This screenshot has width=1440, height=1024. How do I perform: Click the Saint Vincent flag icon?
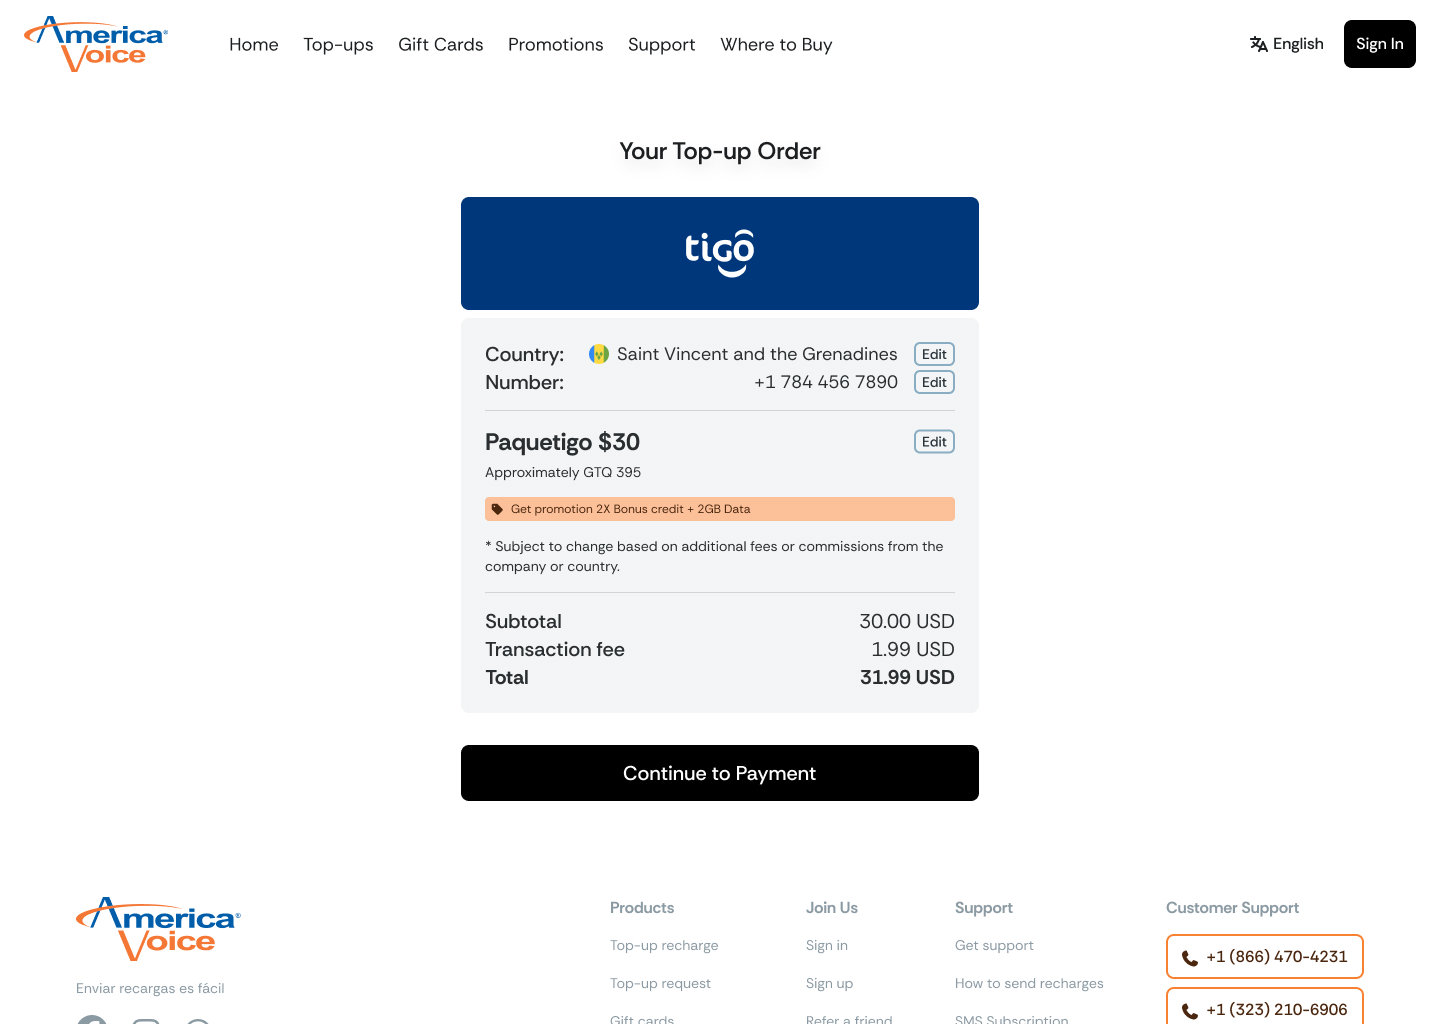(x=599, y=354)
